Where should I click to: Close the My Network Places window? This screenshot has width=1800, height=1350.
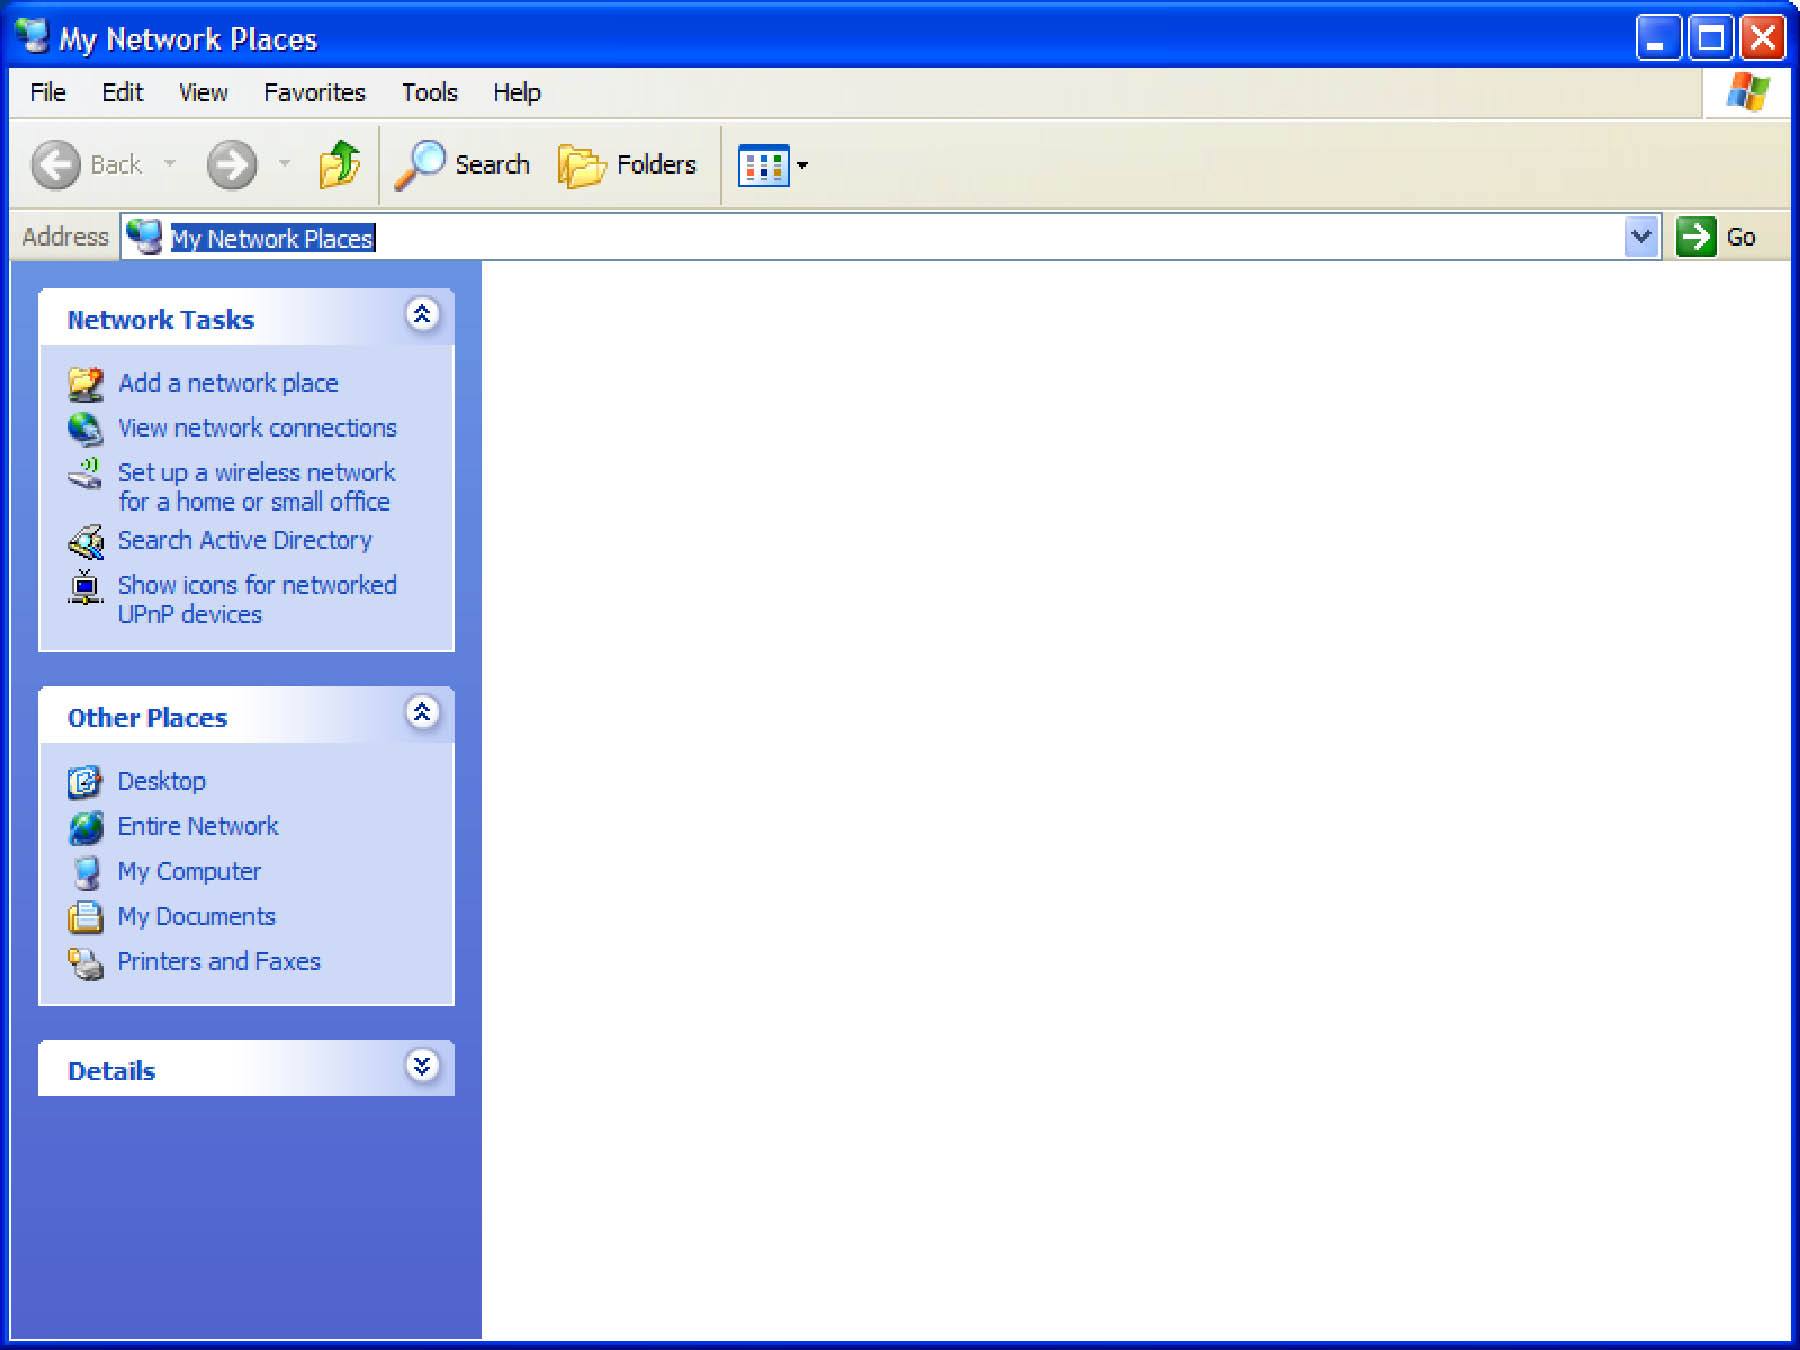point(1762,39)
